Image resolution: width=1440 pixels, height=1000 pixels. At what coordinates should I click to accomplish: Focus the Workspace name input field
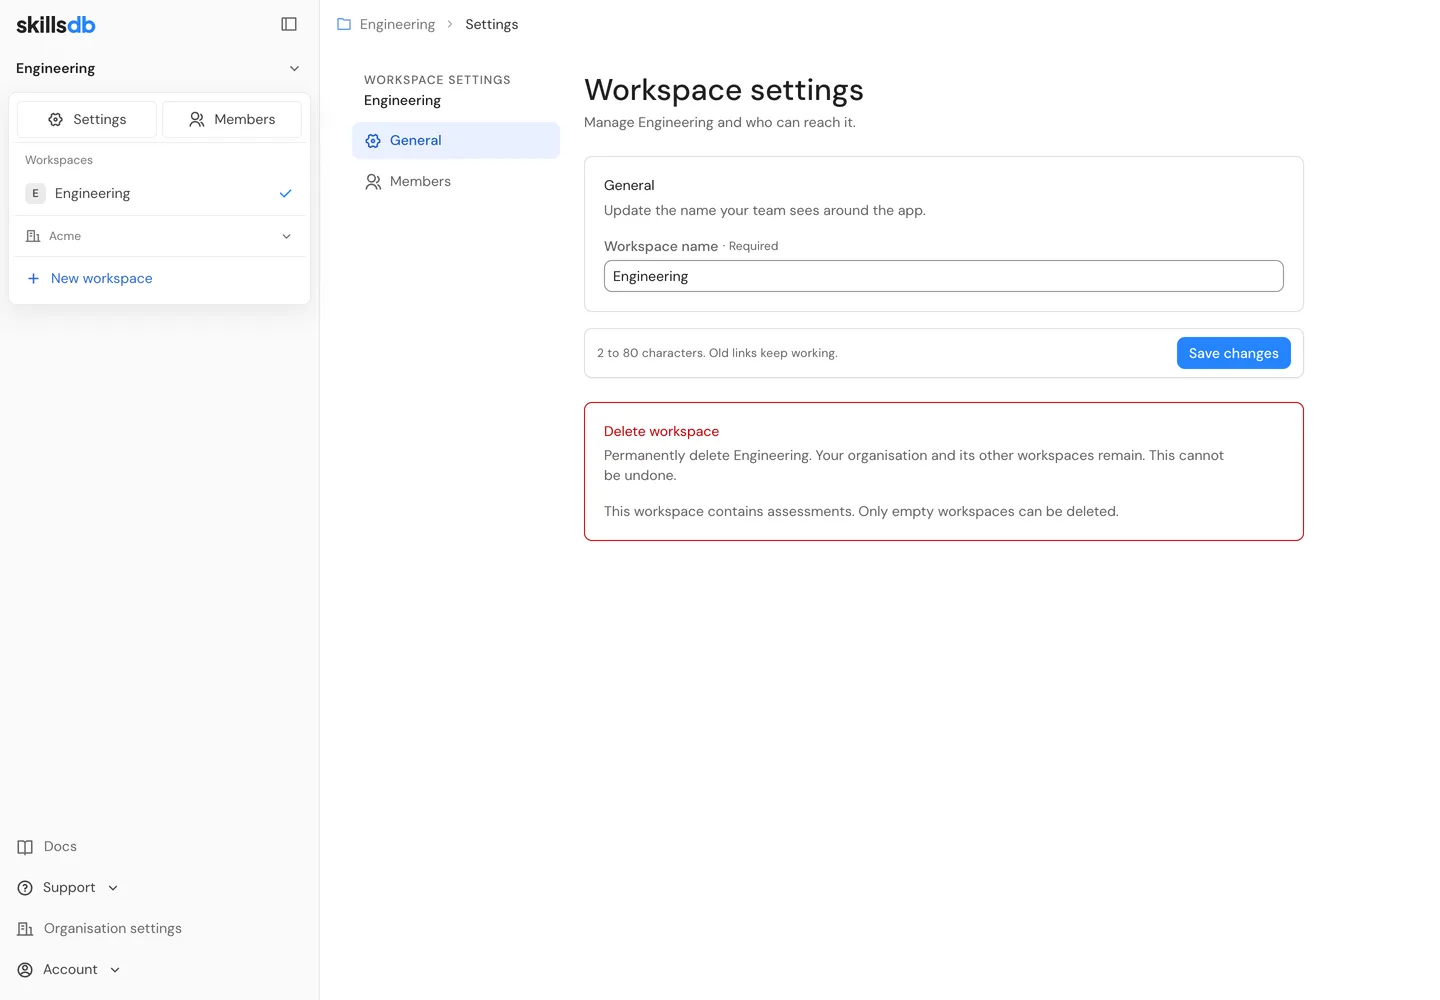click(944, 276)
